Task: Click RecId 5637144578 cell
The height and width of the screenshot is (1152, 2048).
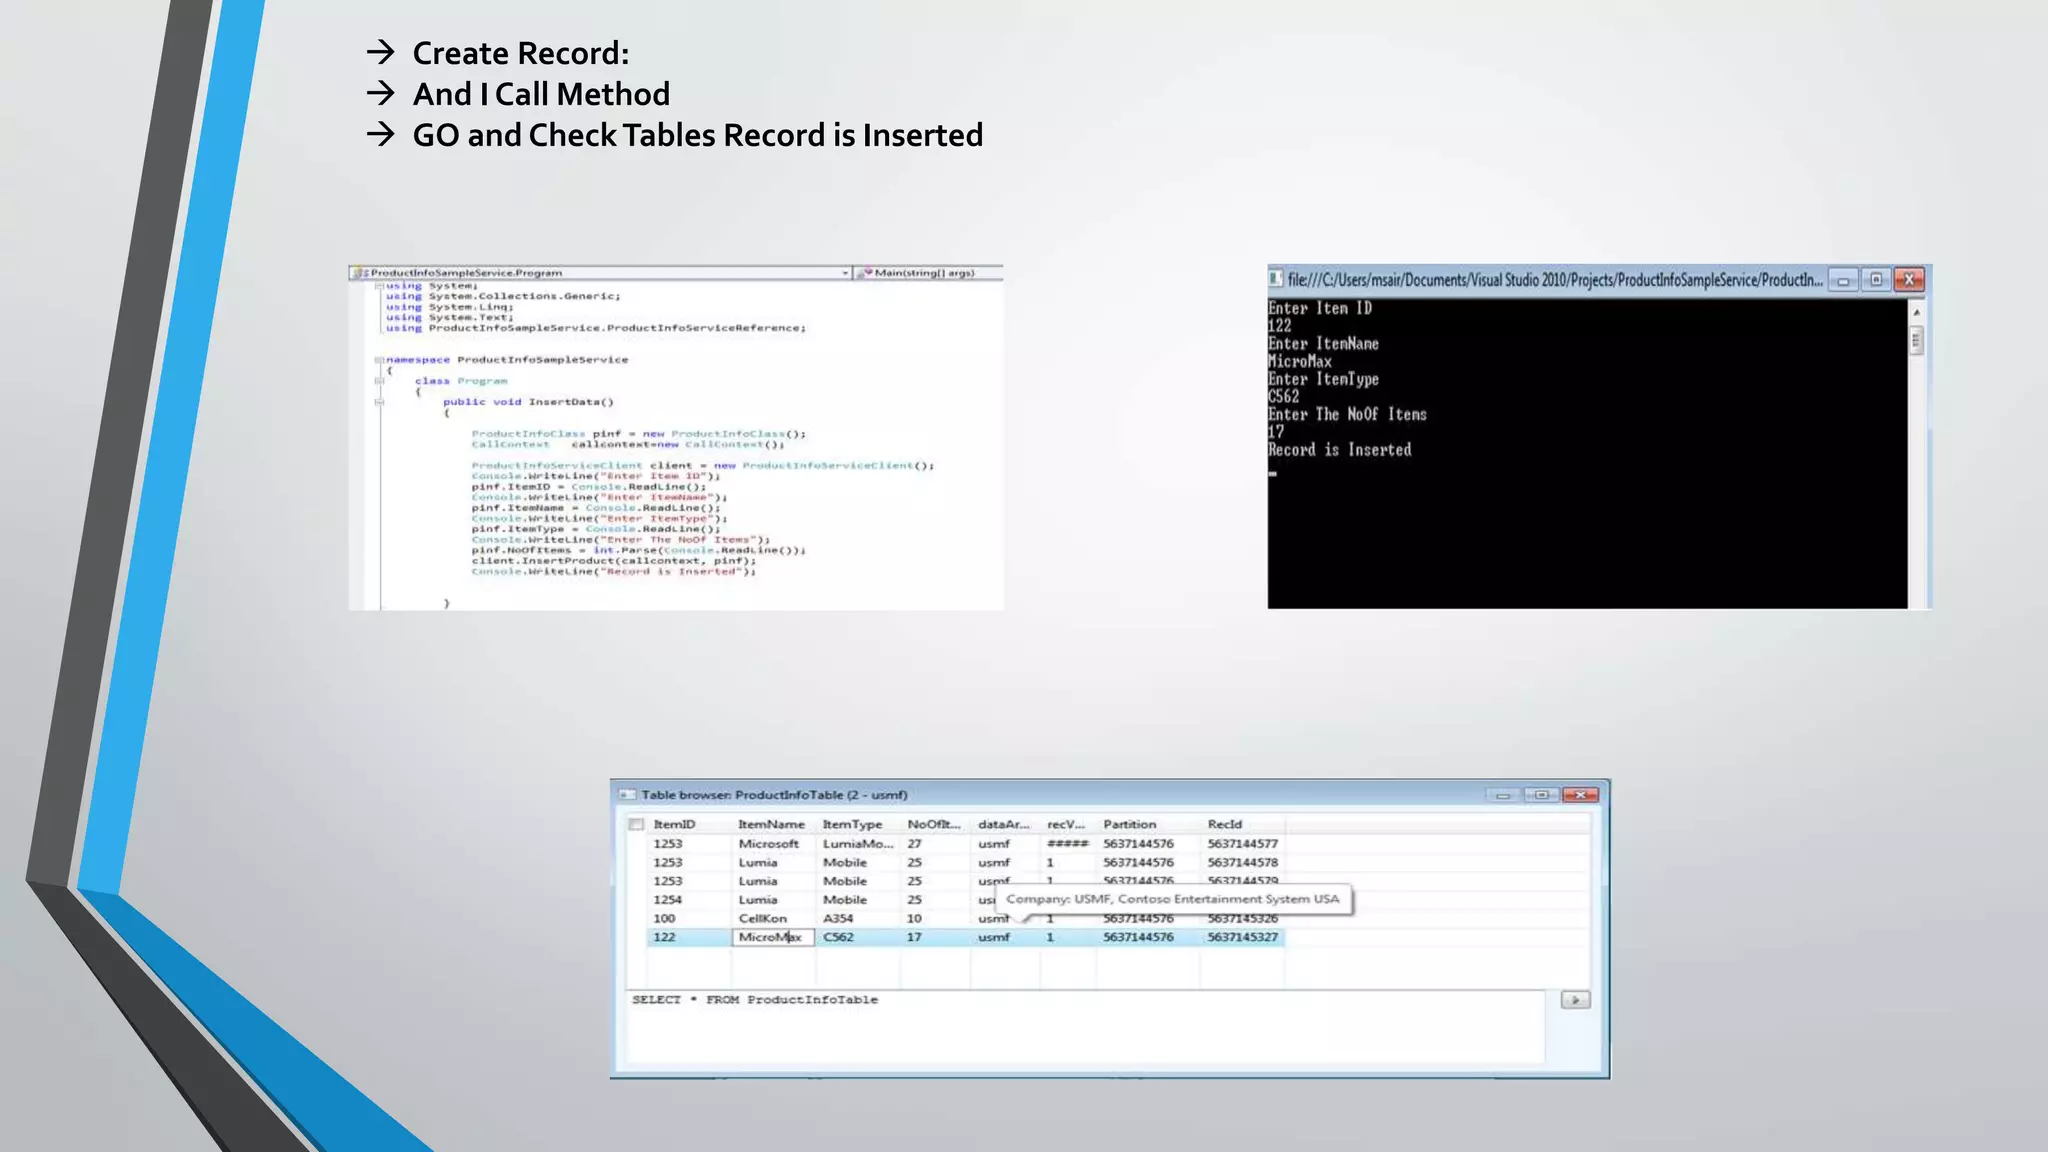Action: (1243, 863)
